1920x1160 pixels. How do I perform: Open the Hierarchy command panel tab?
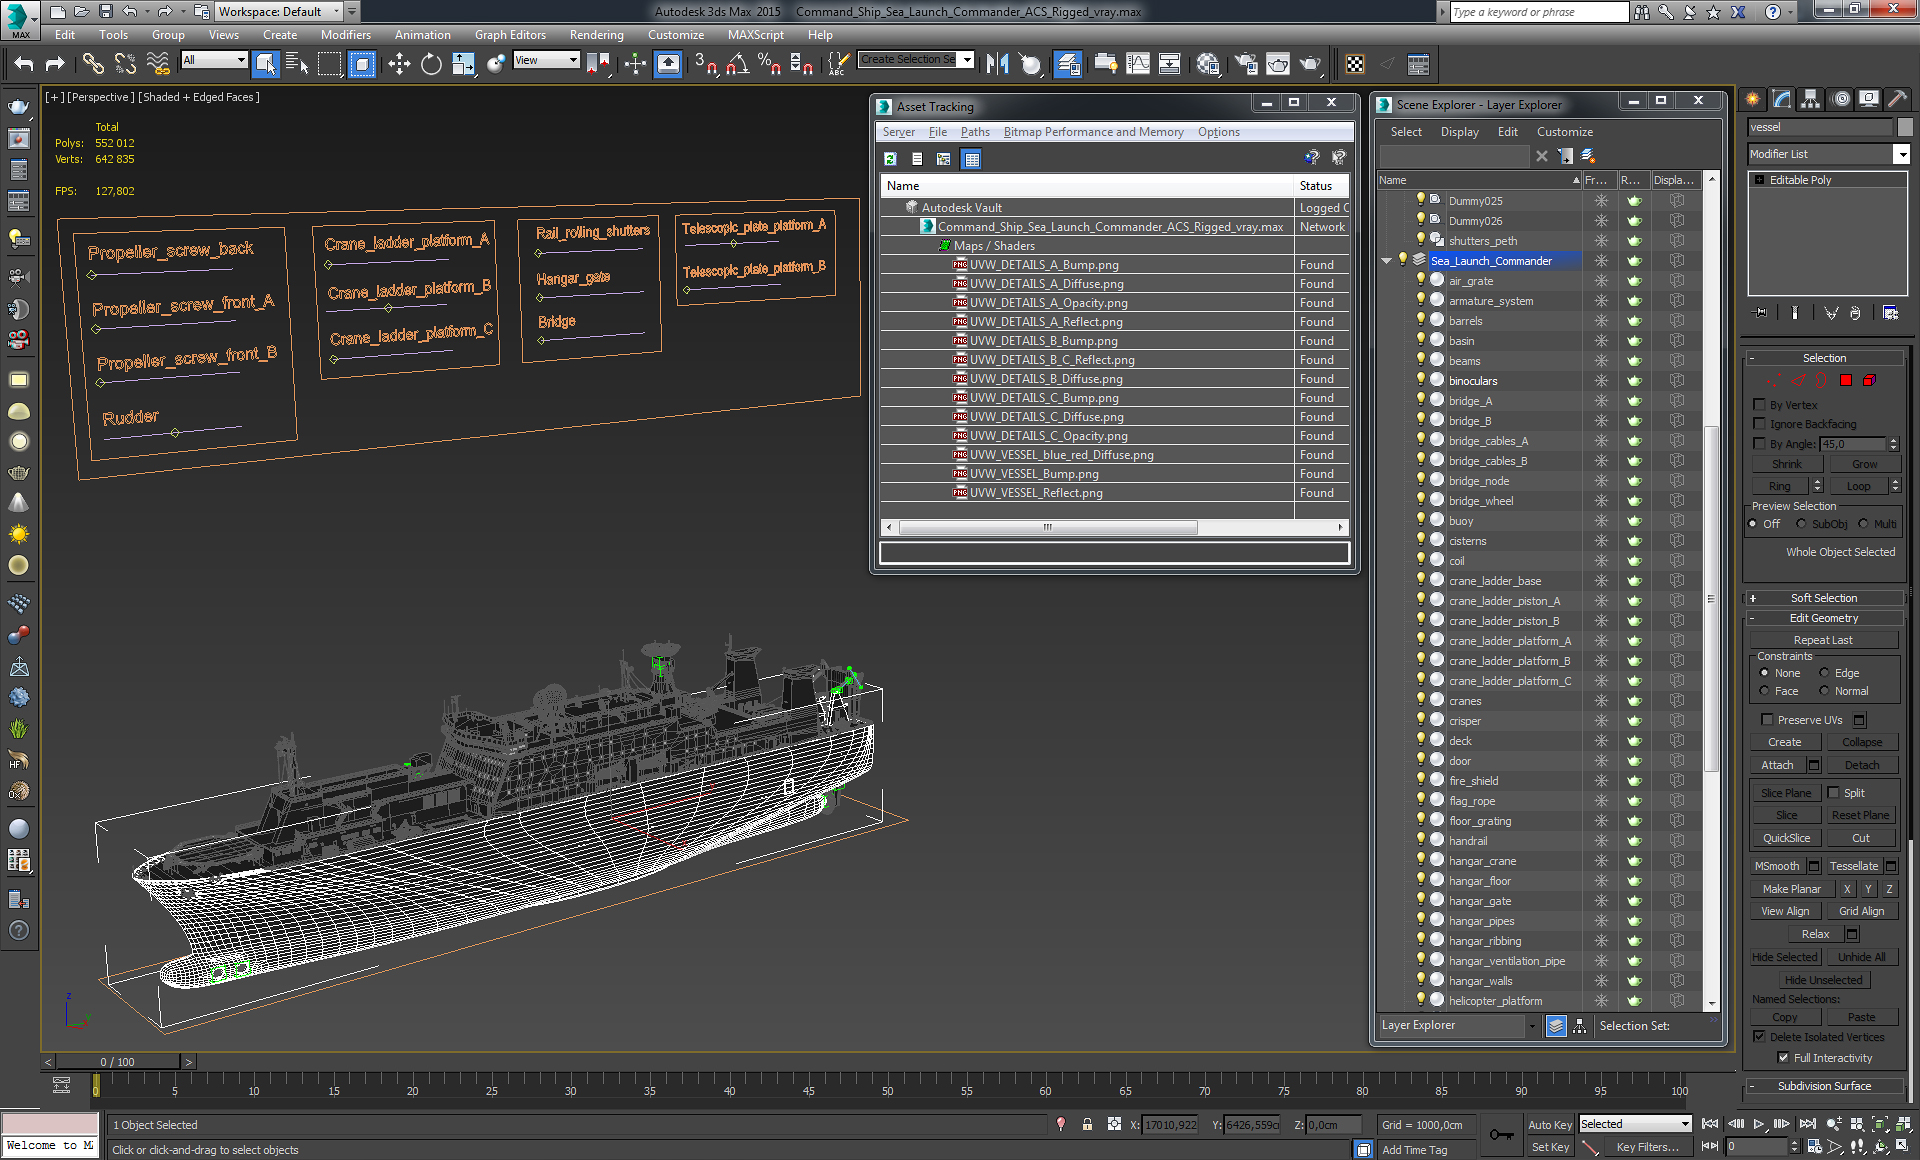pyautogui.click(x=1811, y=99)
